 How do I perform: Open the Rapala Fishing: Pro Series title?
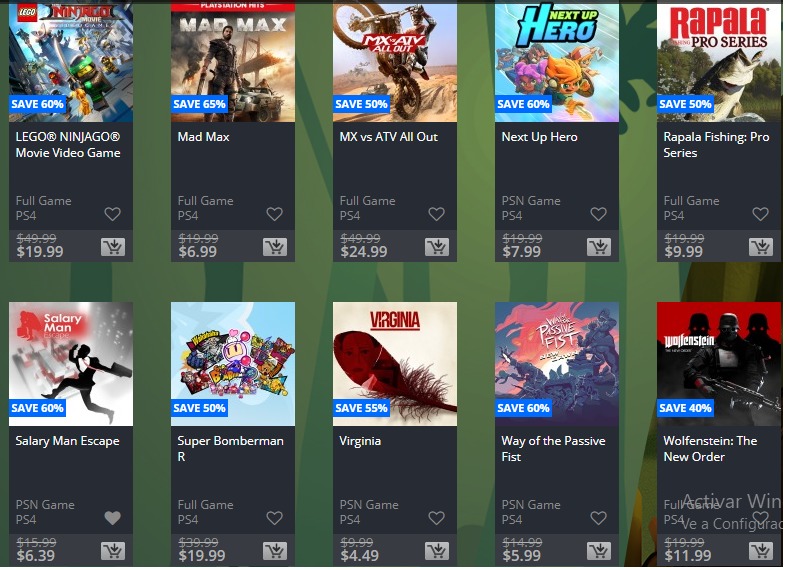(716, 144)
